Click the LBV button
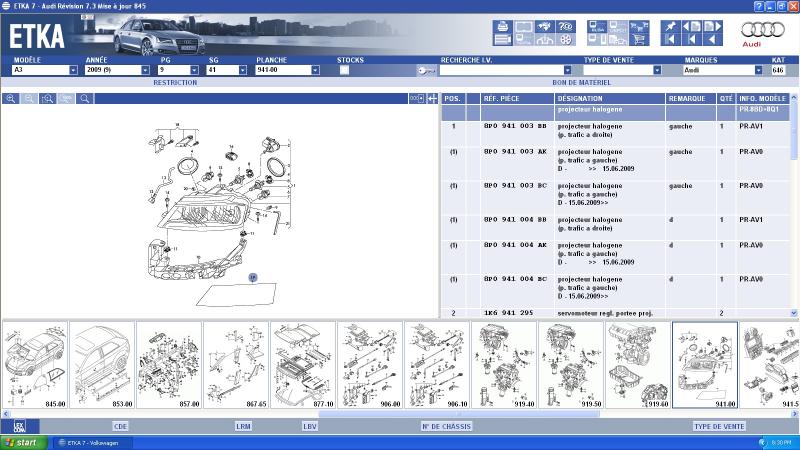The height and width of the screenshot is (450, 800). 310,427
